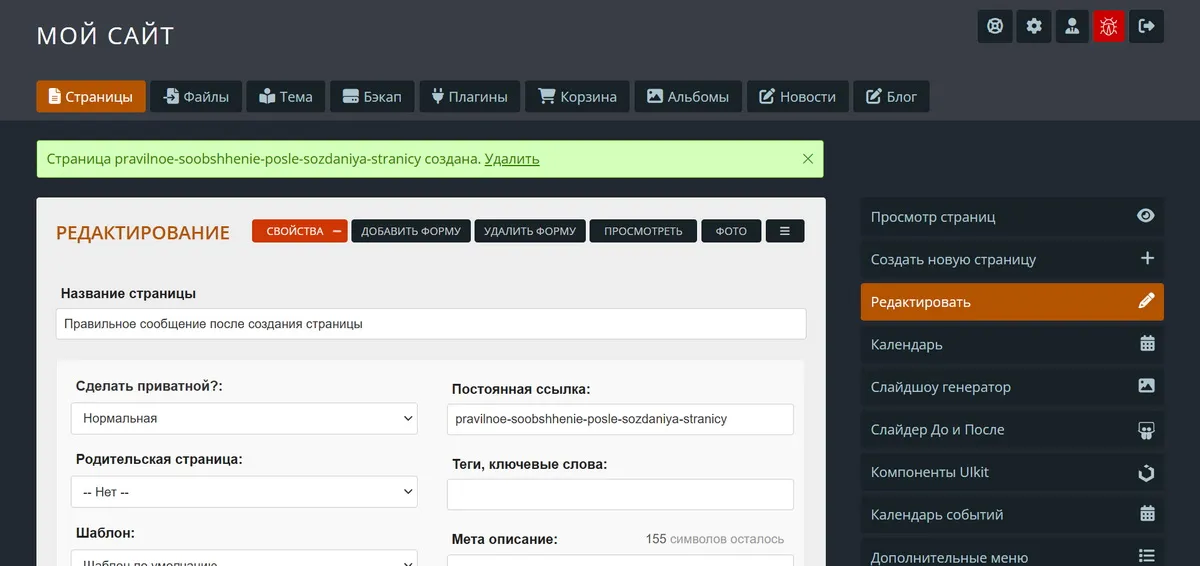The width and height of the screenshot is (1200, 566).
Task: Click the pencil icon next to Редактировать
Action: pyautogui.click(x=1147, y=301)
